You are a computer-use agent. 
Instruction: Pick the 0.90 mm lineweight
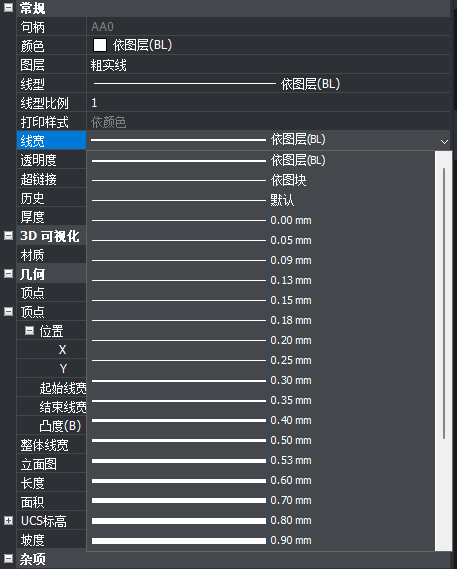(x=260, y=540)
